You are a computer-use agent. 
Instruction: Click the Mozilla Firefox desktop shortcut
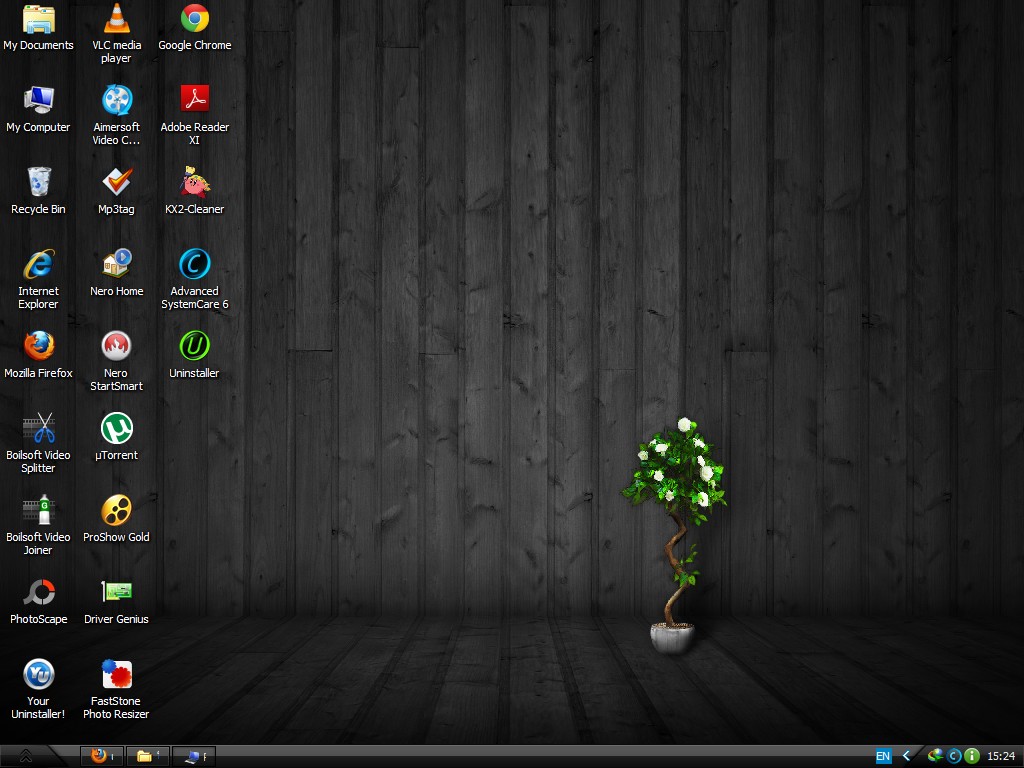click(38, 346)
